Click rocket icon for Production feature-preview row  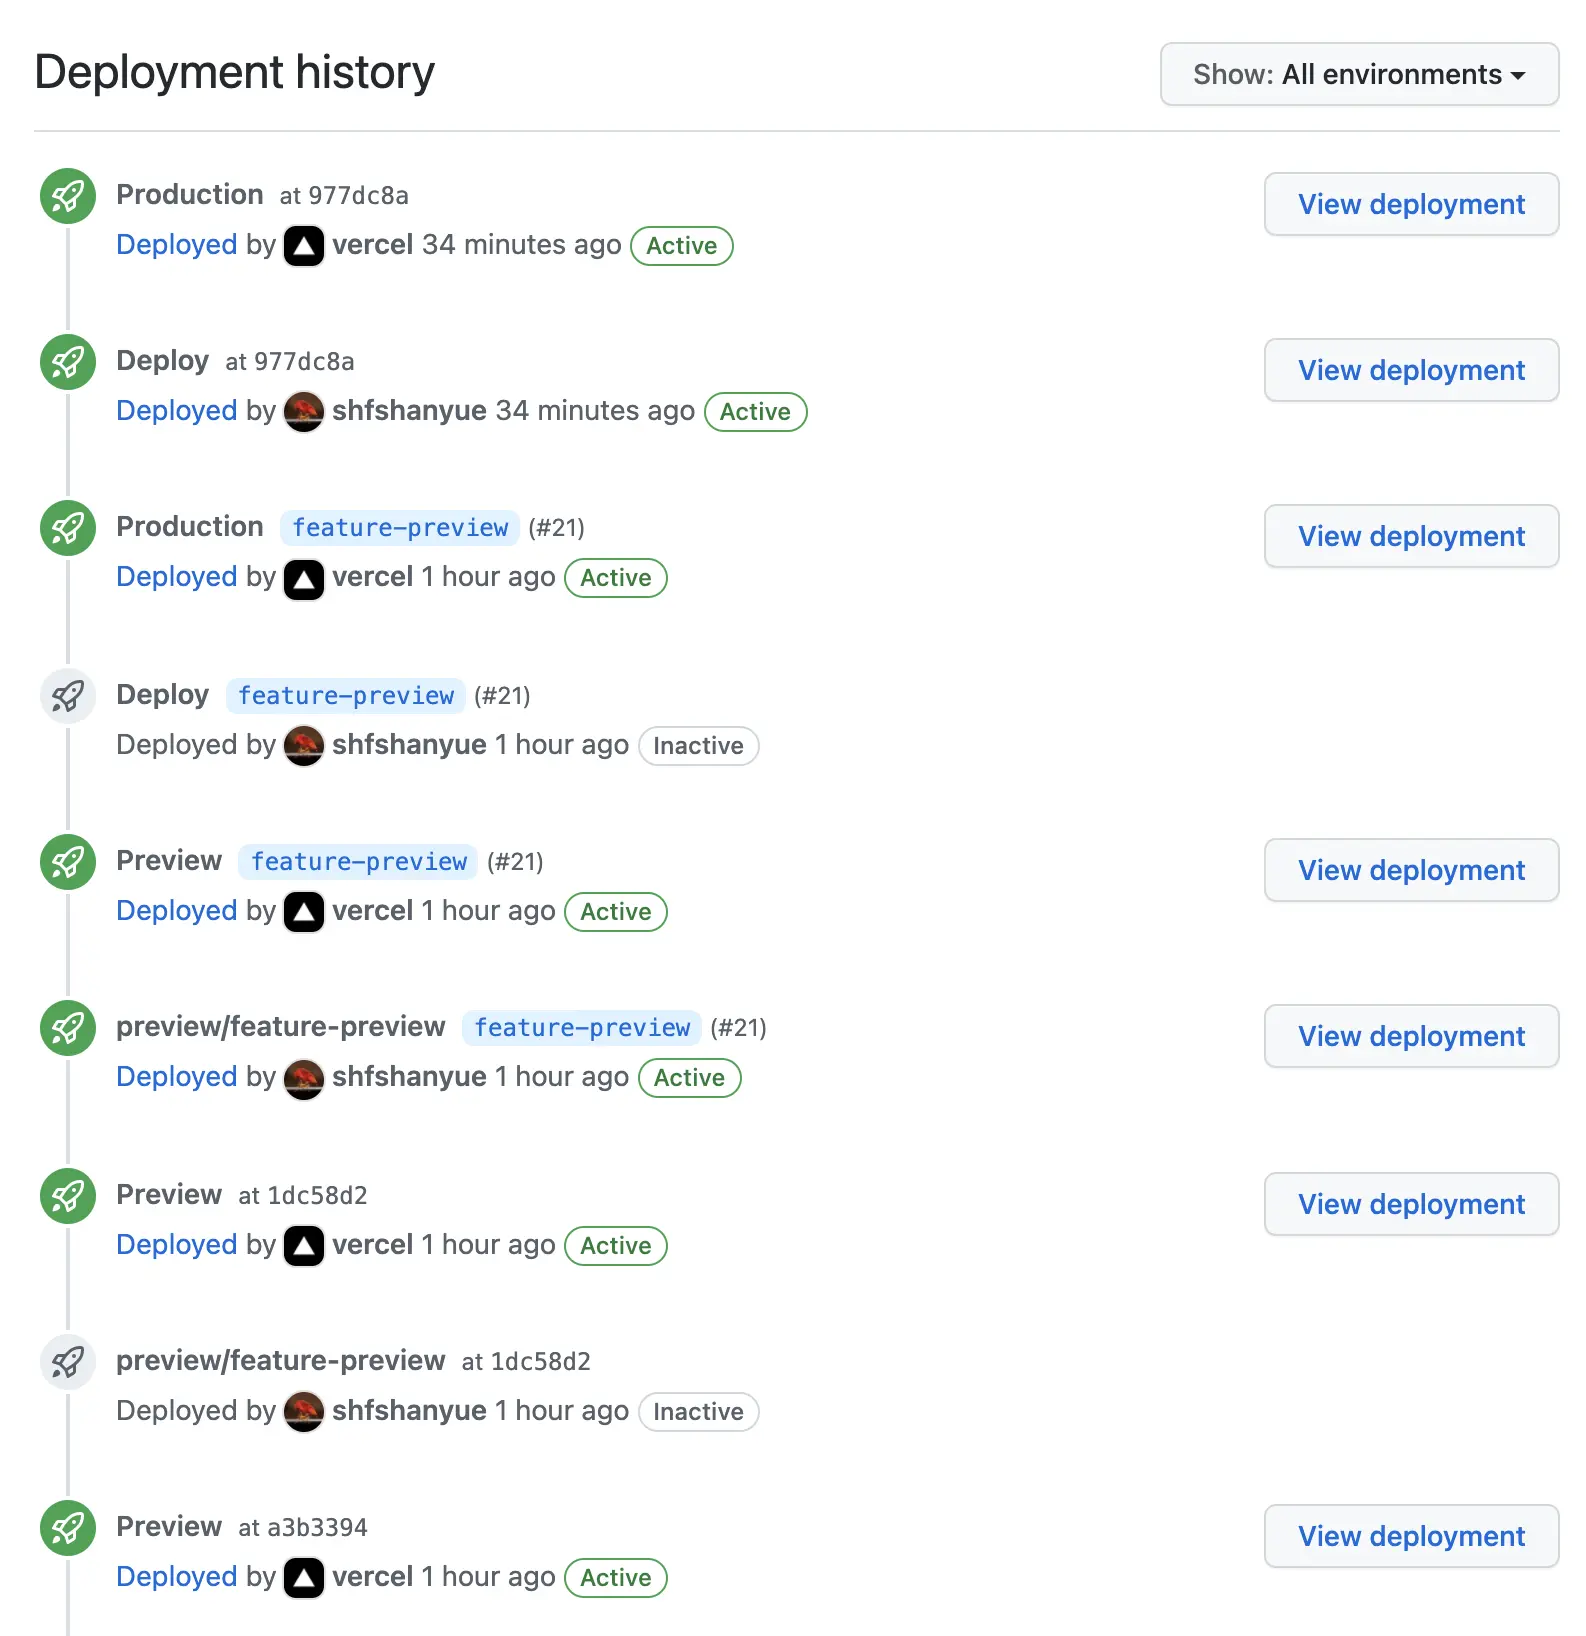pyautogui.click(x=68, y=528)
